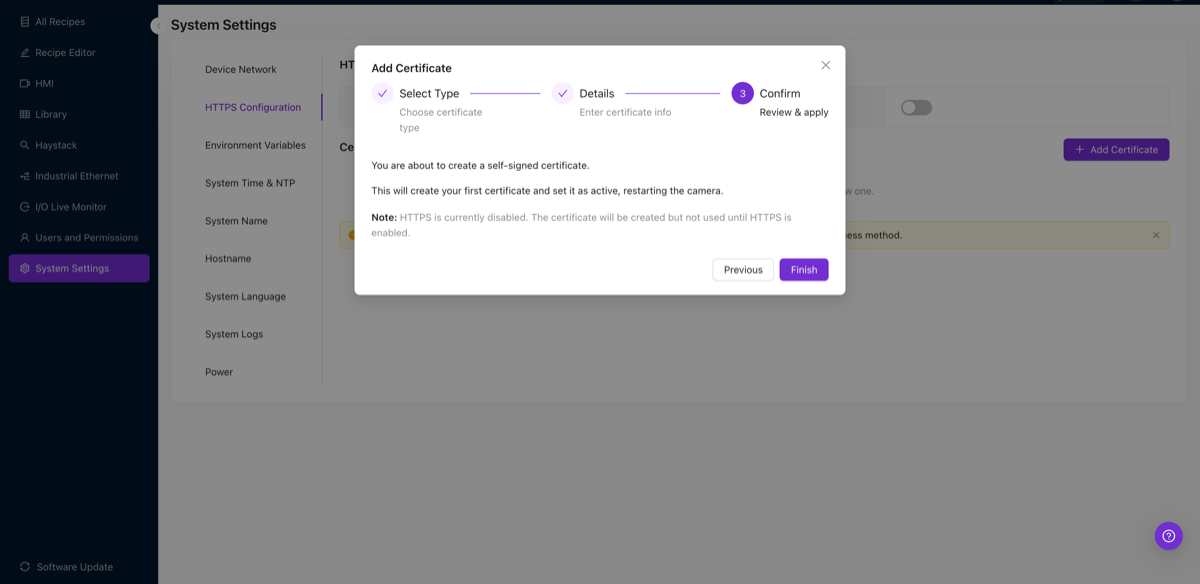Select the Recipe Editor pencil icon
The image size is (1200, 584).
(x=25, y=52)
